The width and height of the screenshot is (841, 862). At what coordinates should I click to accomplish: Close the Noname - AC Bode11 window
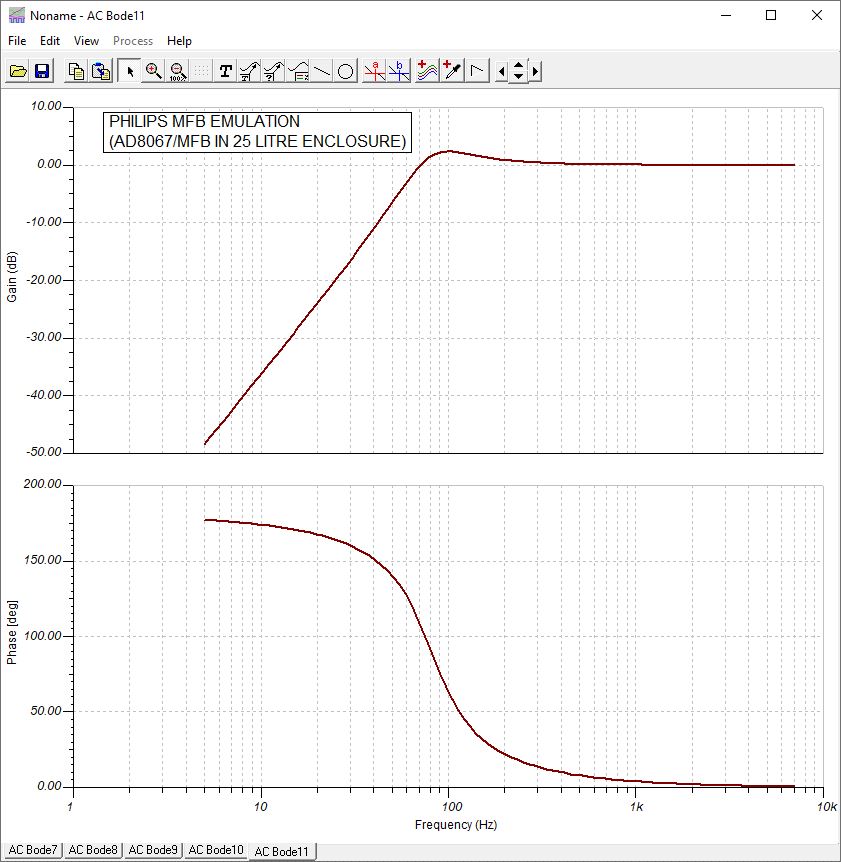[x=817, y=15]
